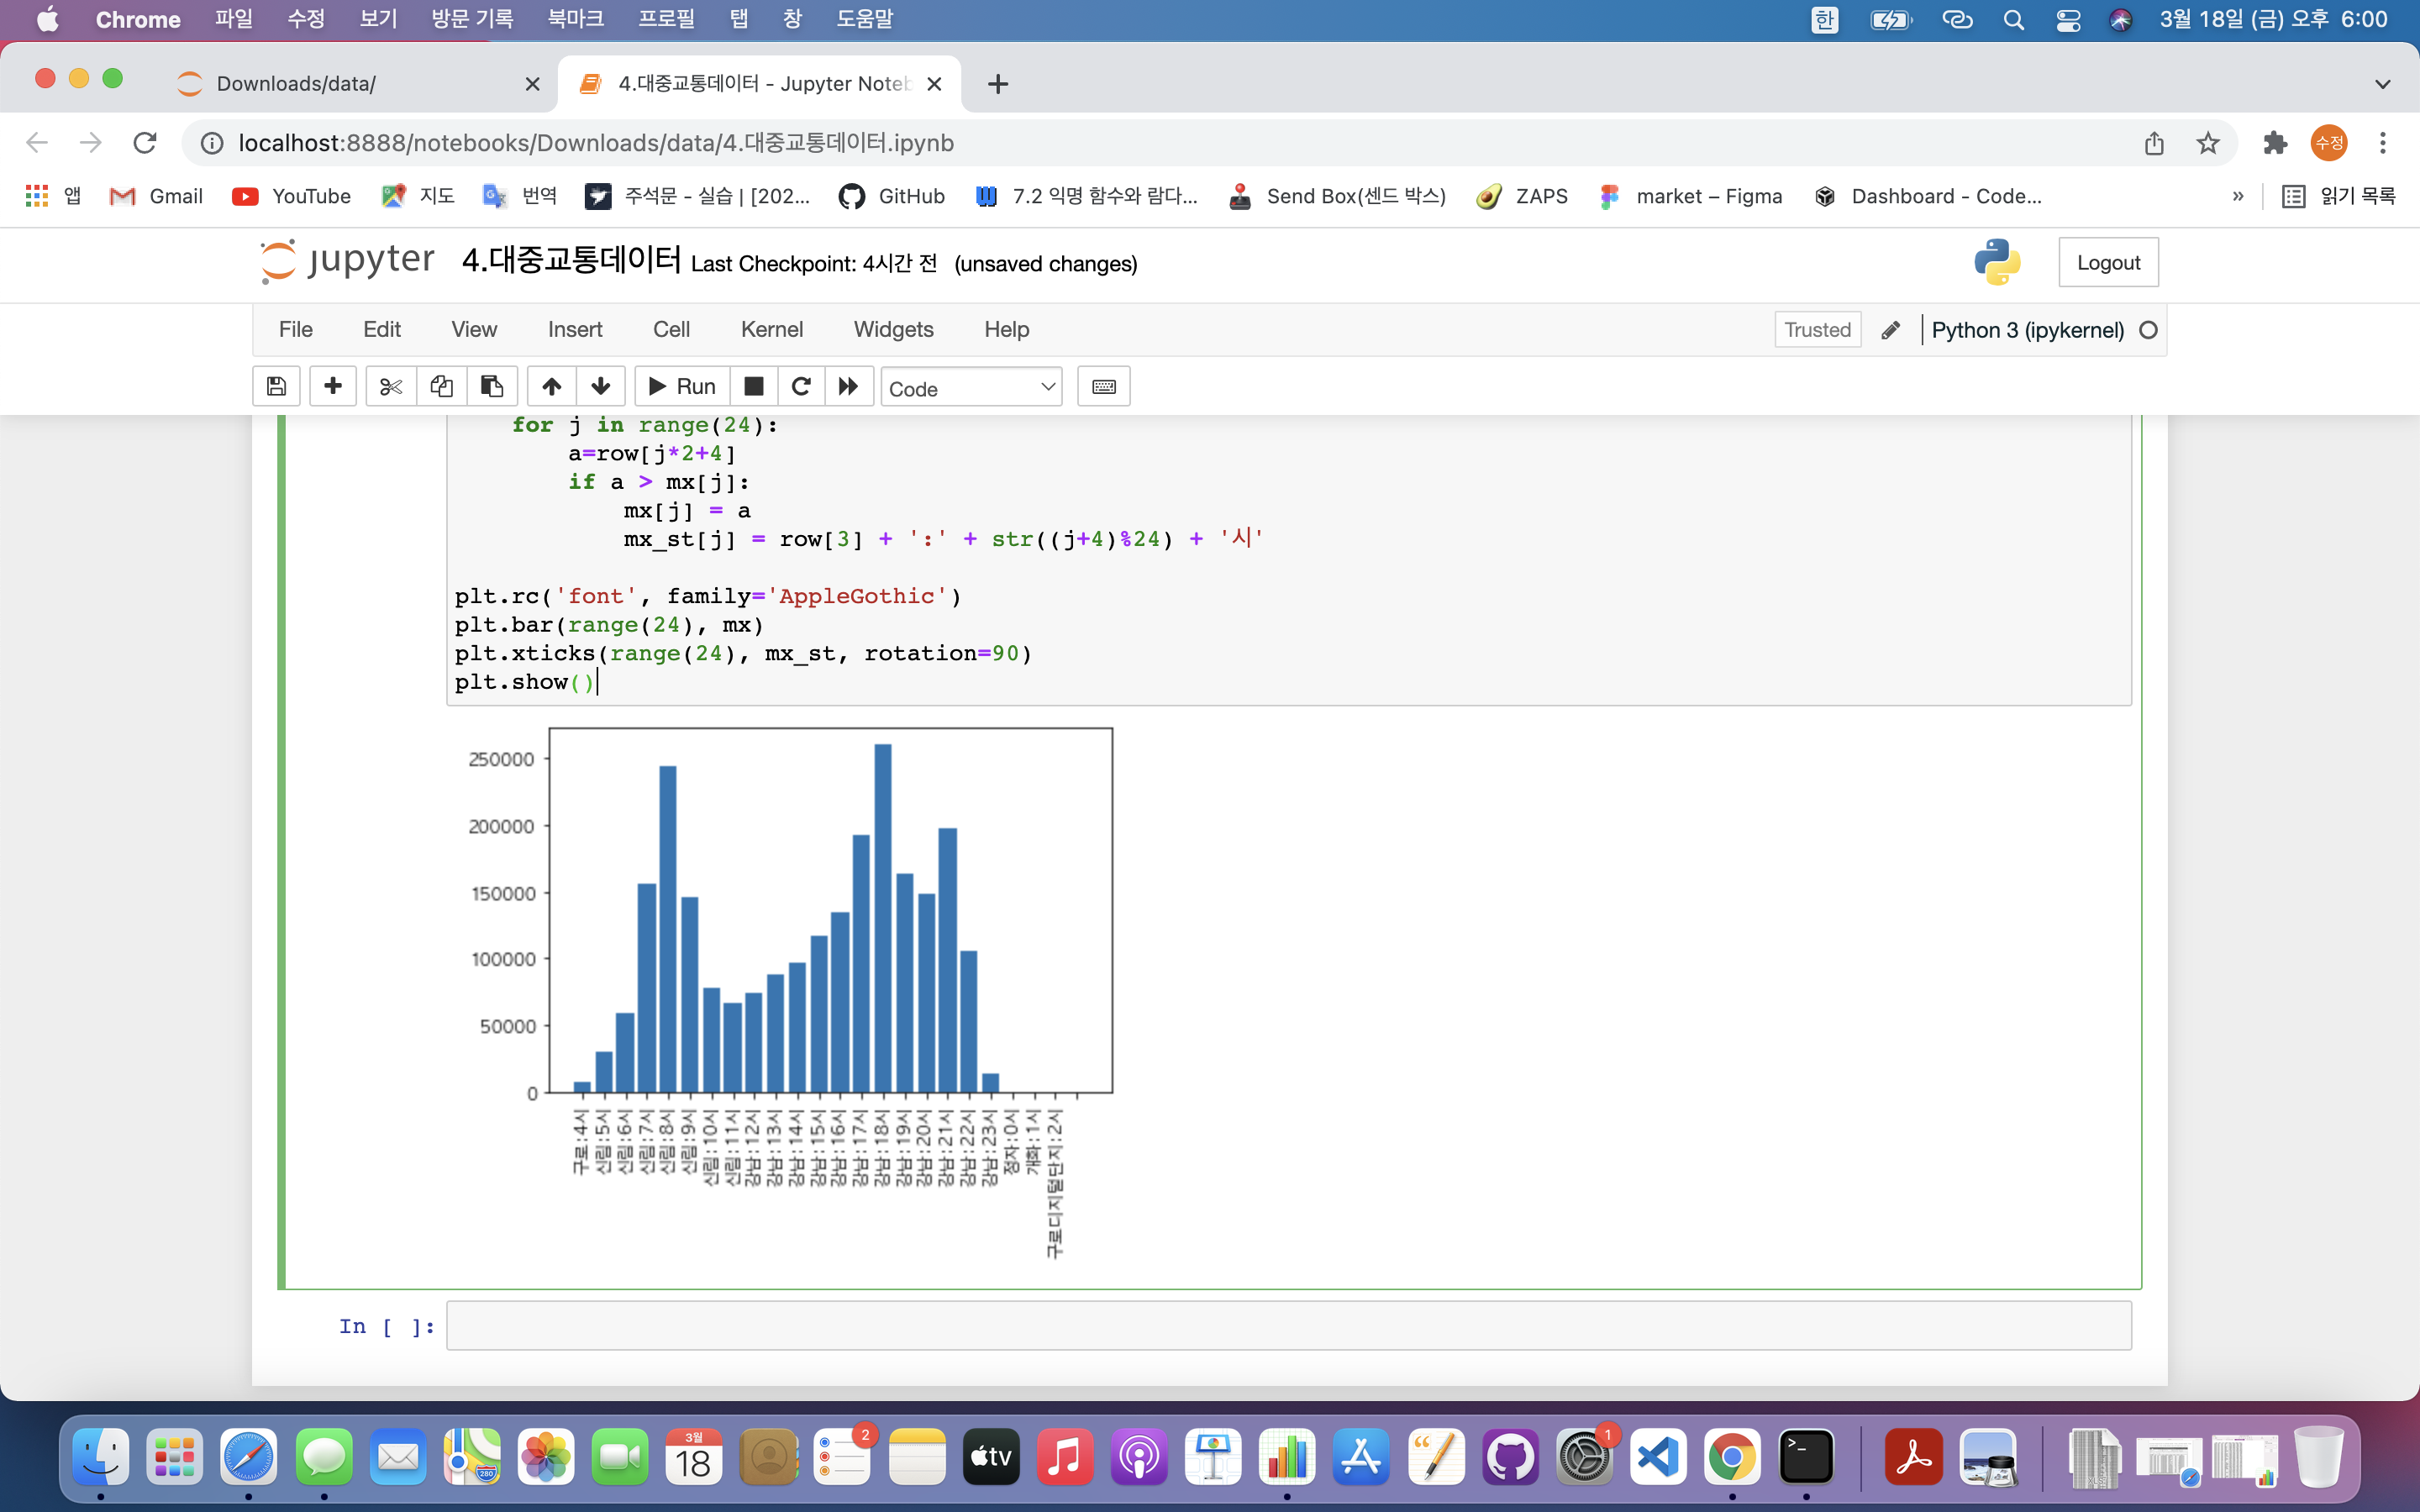Restart and run all with fast-forward icon
The image size is (2420, 1512).
(x=849, y=387)
